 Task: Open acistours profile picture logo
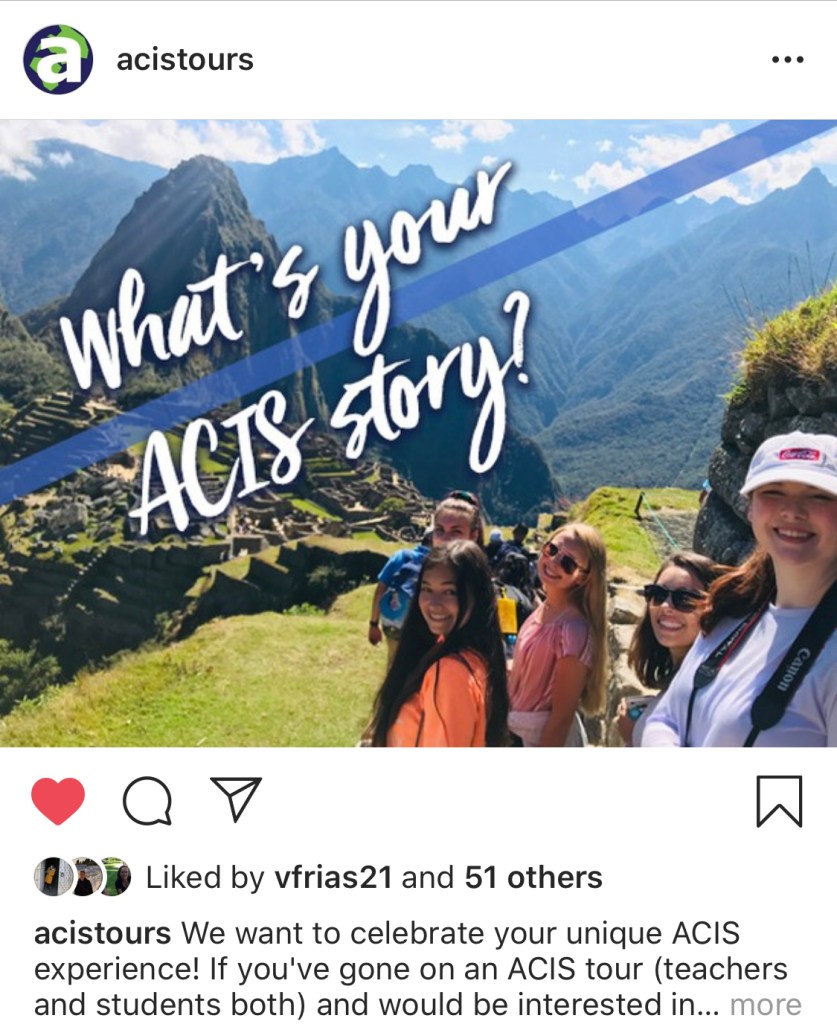[58, 59]
